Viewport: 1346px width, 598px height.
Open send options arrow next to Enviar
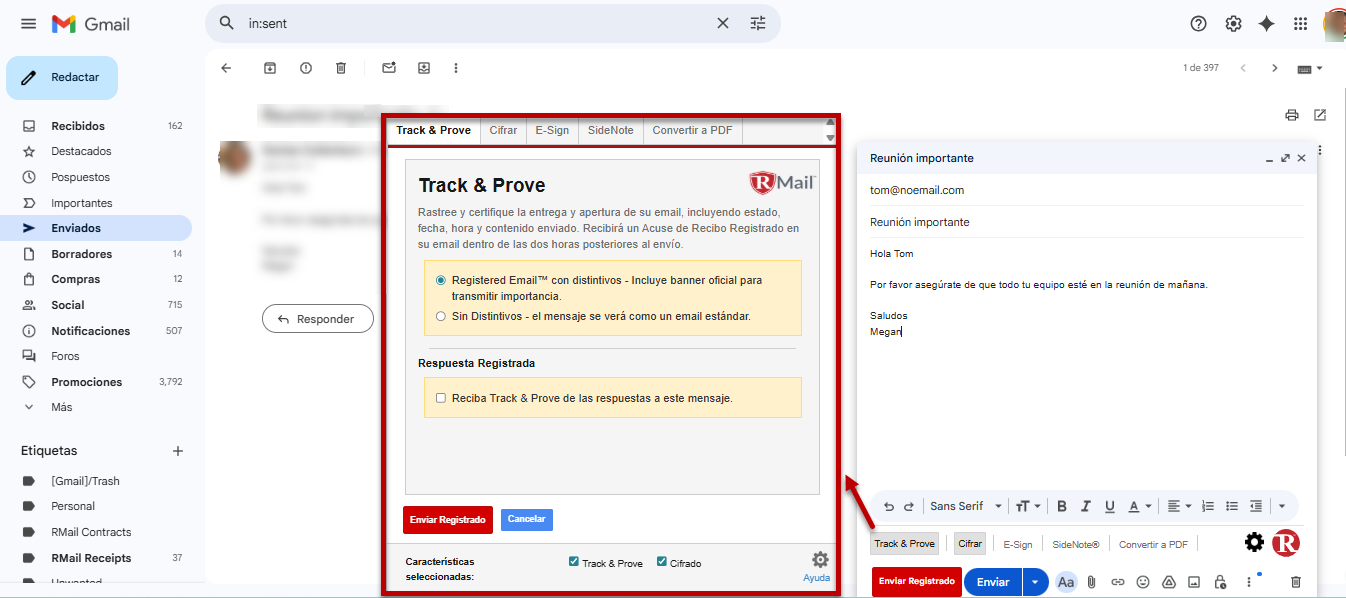1035,582
